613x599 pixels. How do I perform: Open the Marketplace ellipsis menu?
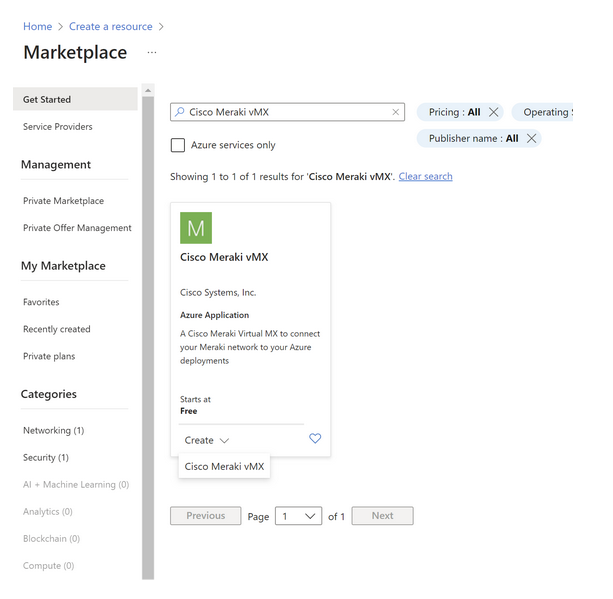[x=152, y=52]
